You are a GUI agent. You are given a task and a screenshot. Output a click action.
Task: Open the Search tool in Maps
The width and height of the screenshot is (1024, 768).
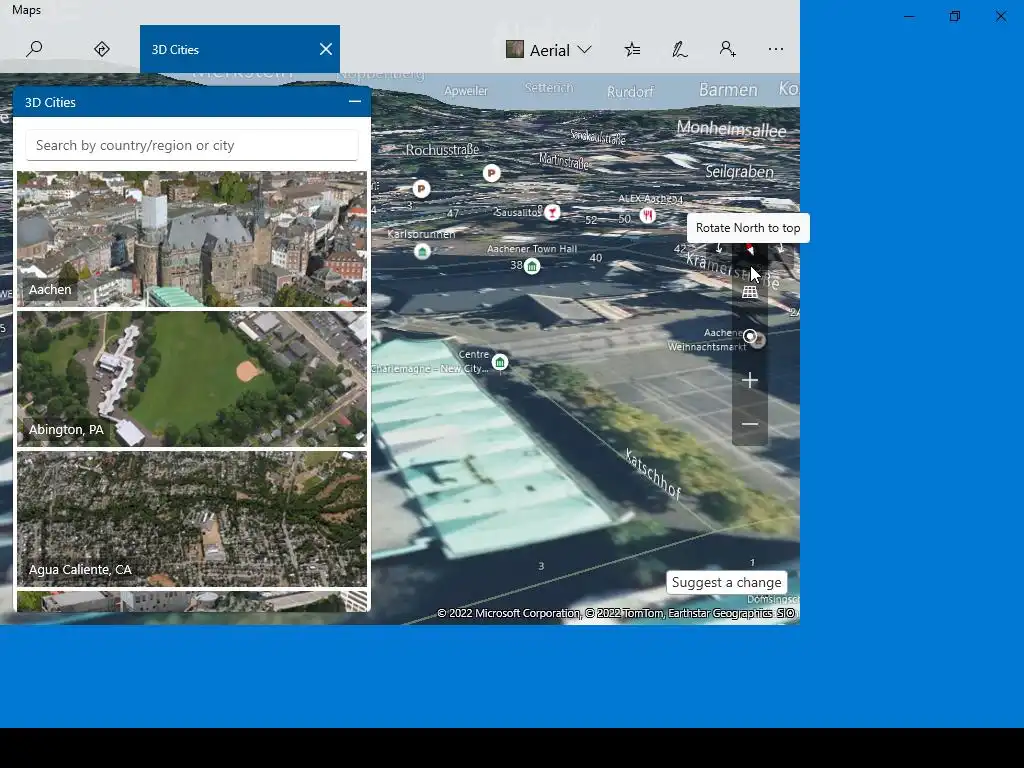point(34,50)
